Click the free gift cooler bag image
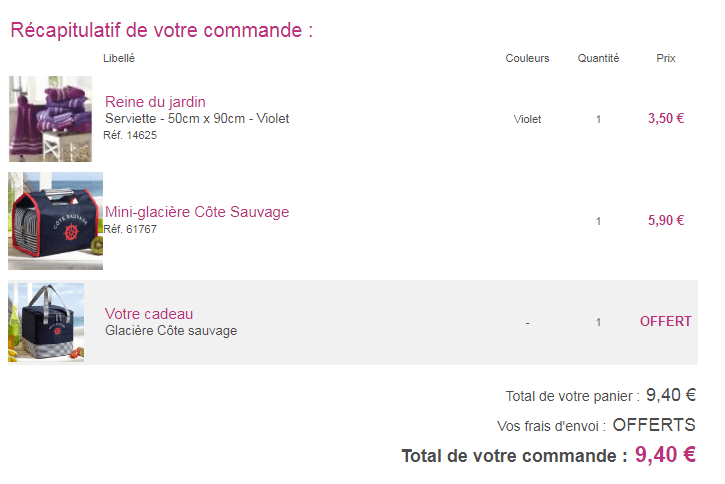Image resolution: width=725 pixels, height=484 pixels. pyautogui.click(x=47, y=322)
